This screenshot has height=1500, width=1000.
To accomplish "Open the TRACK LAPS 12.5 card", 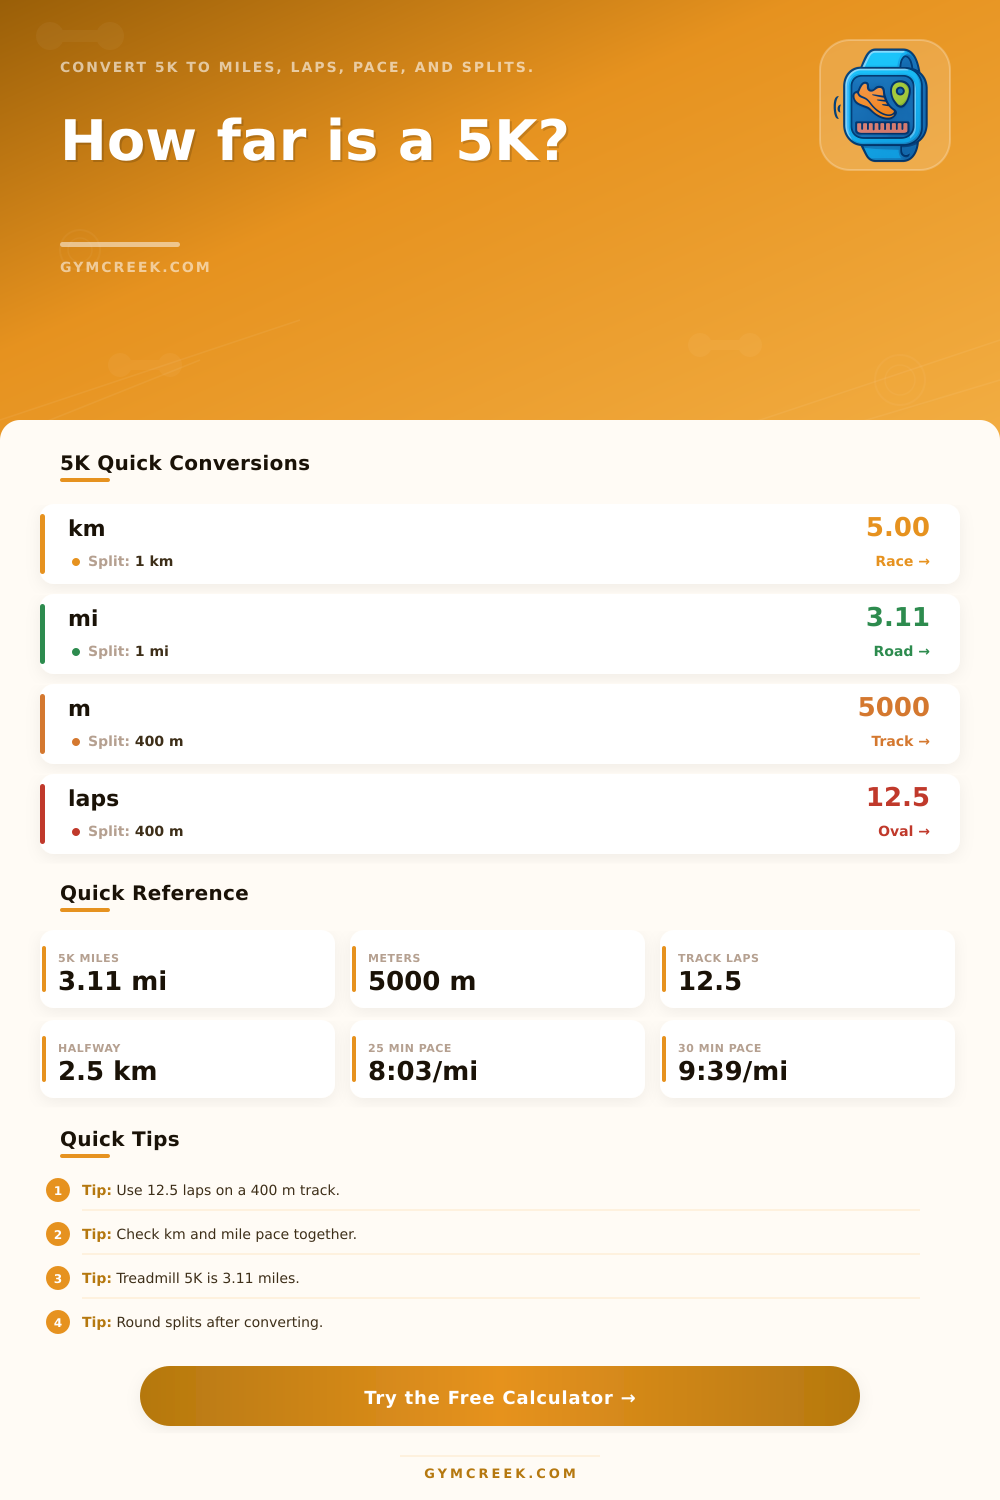I will [x=807, y=969].
